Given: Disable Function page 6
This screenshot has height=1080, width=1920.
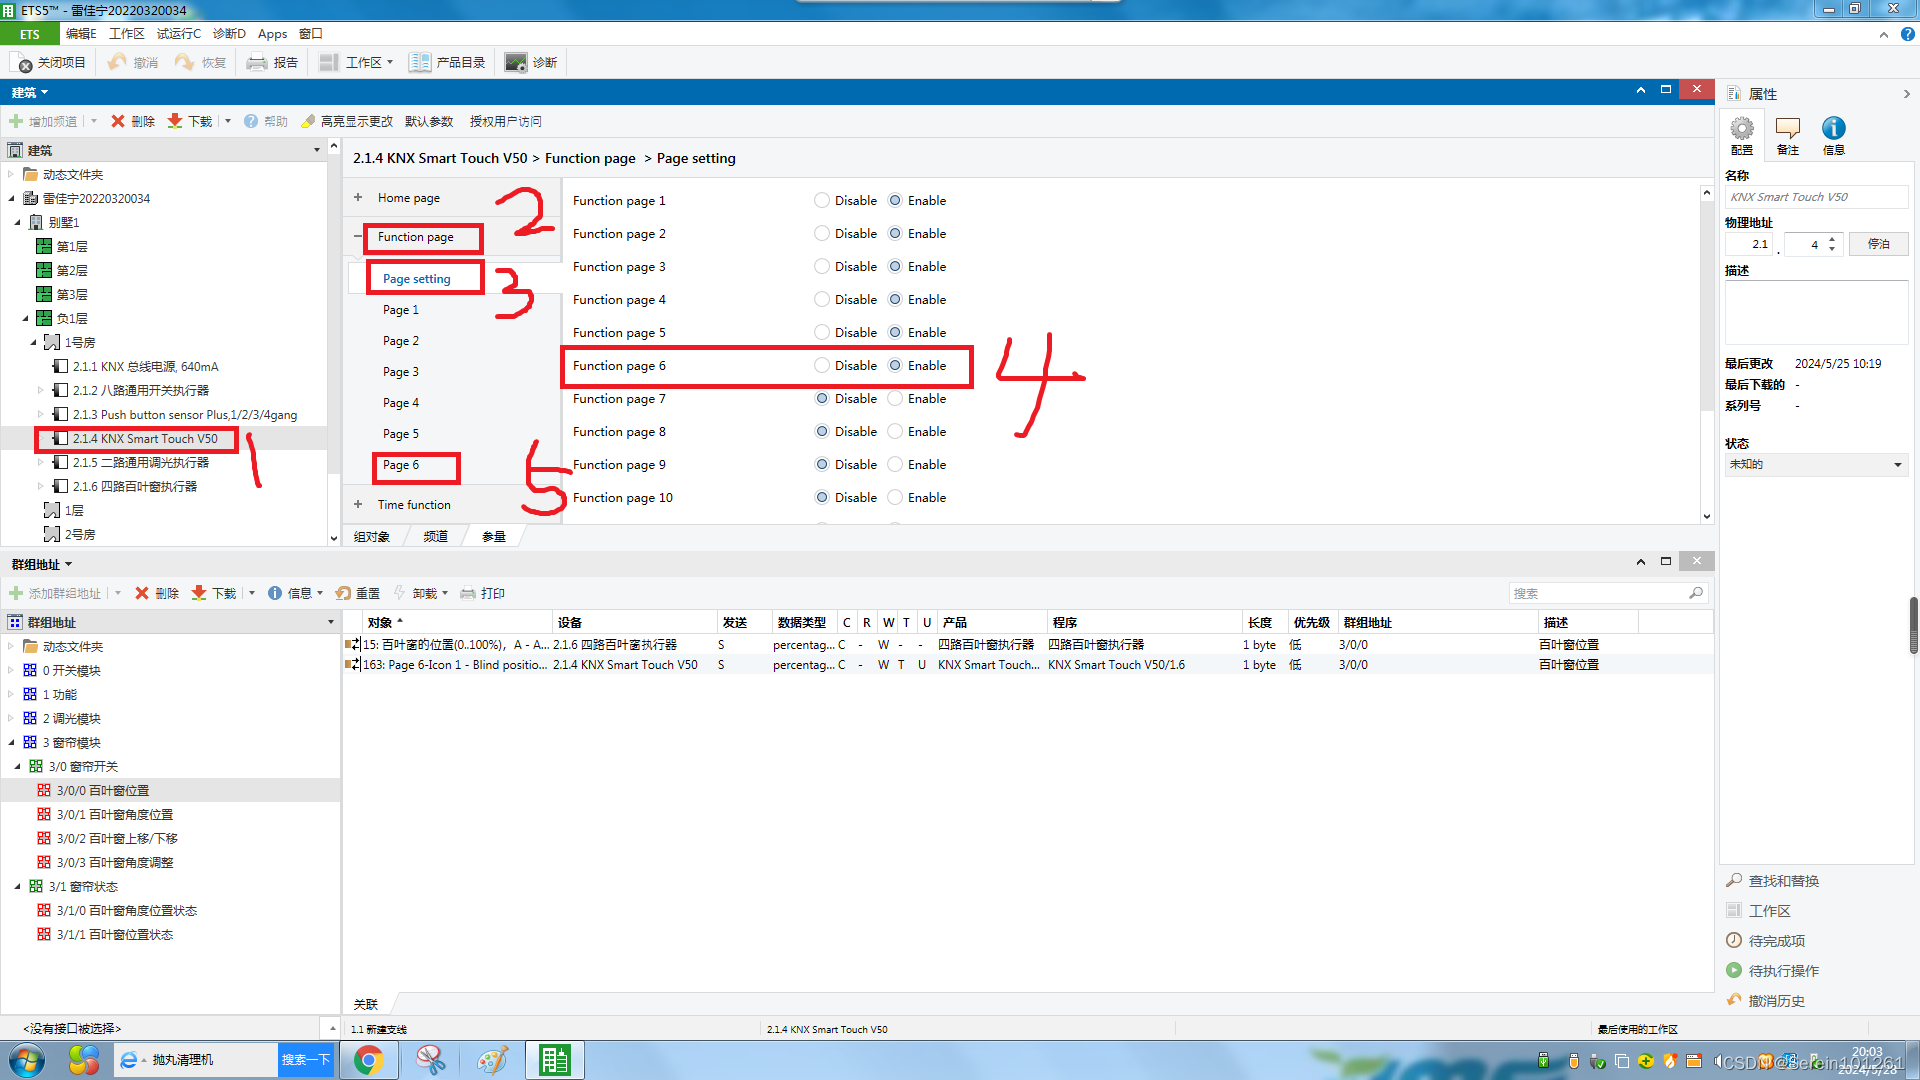Looking at the screenshot, I should [x=822, y=366].
